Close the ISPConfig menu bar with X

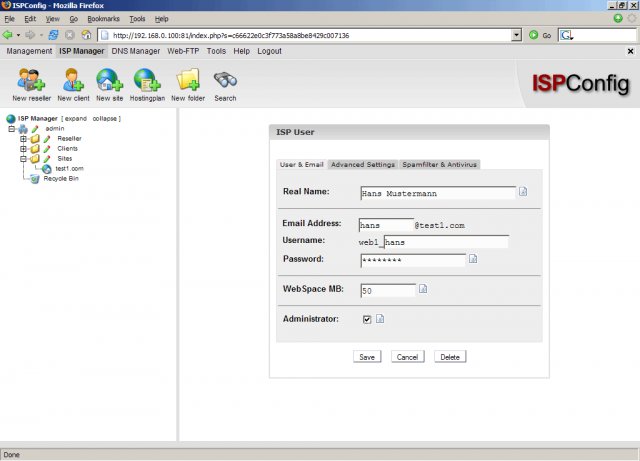[630, 51]
